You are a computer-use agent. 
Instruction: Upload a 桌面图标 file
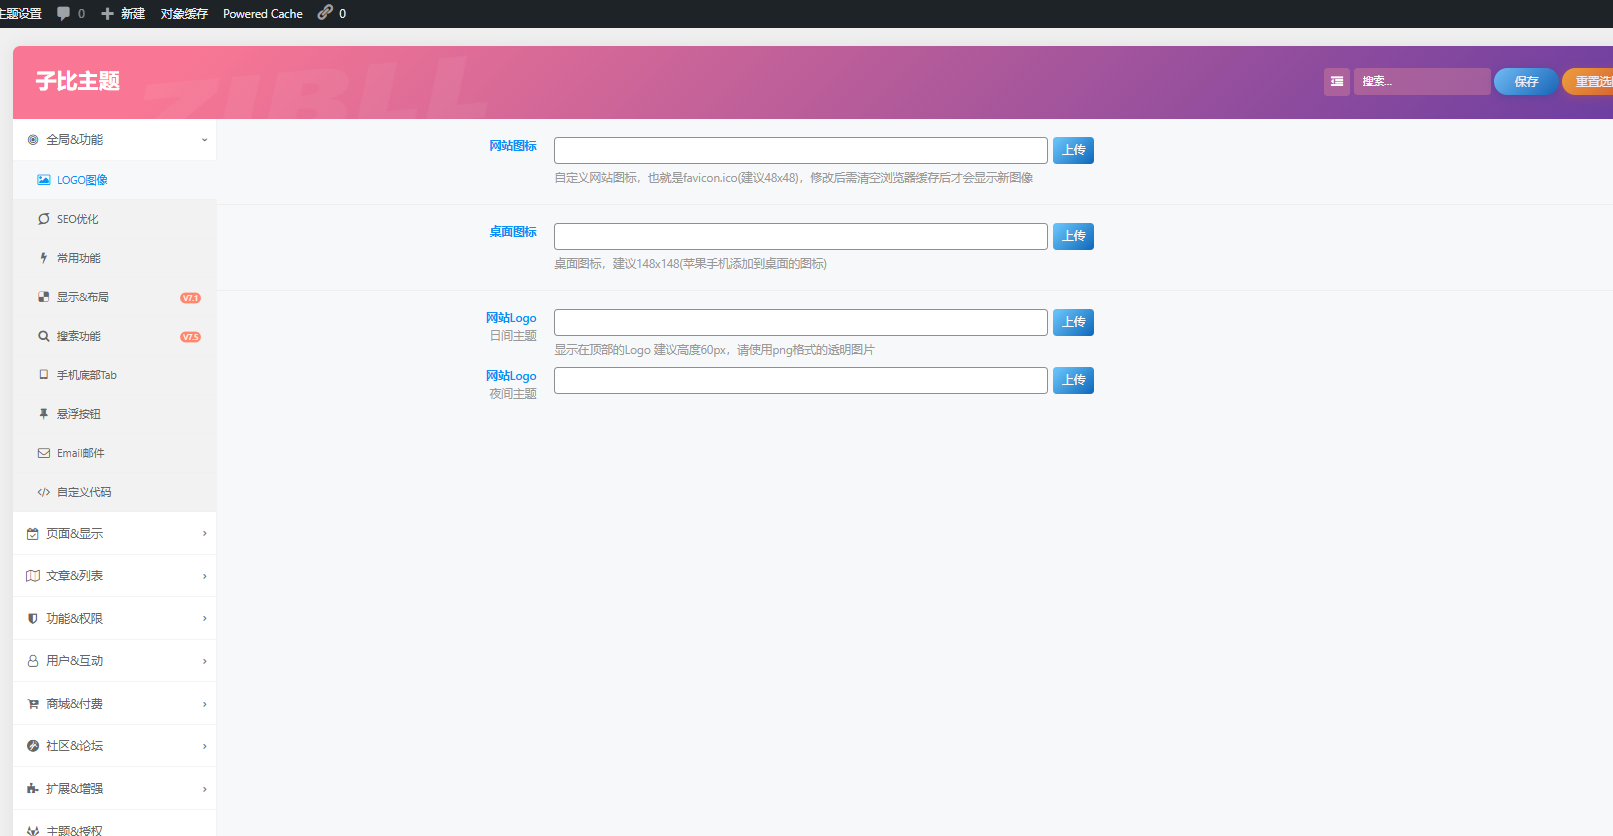(1073, 236)
